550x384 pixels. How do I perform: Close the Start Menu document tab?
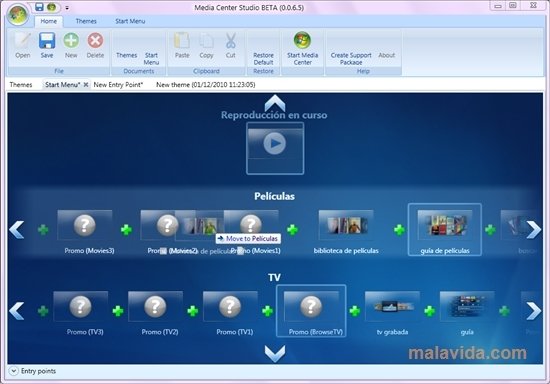point(86,85)
